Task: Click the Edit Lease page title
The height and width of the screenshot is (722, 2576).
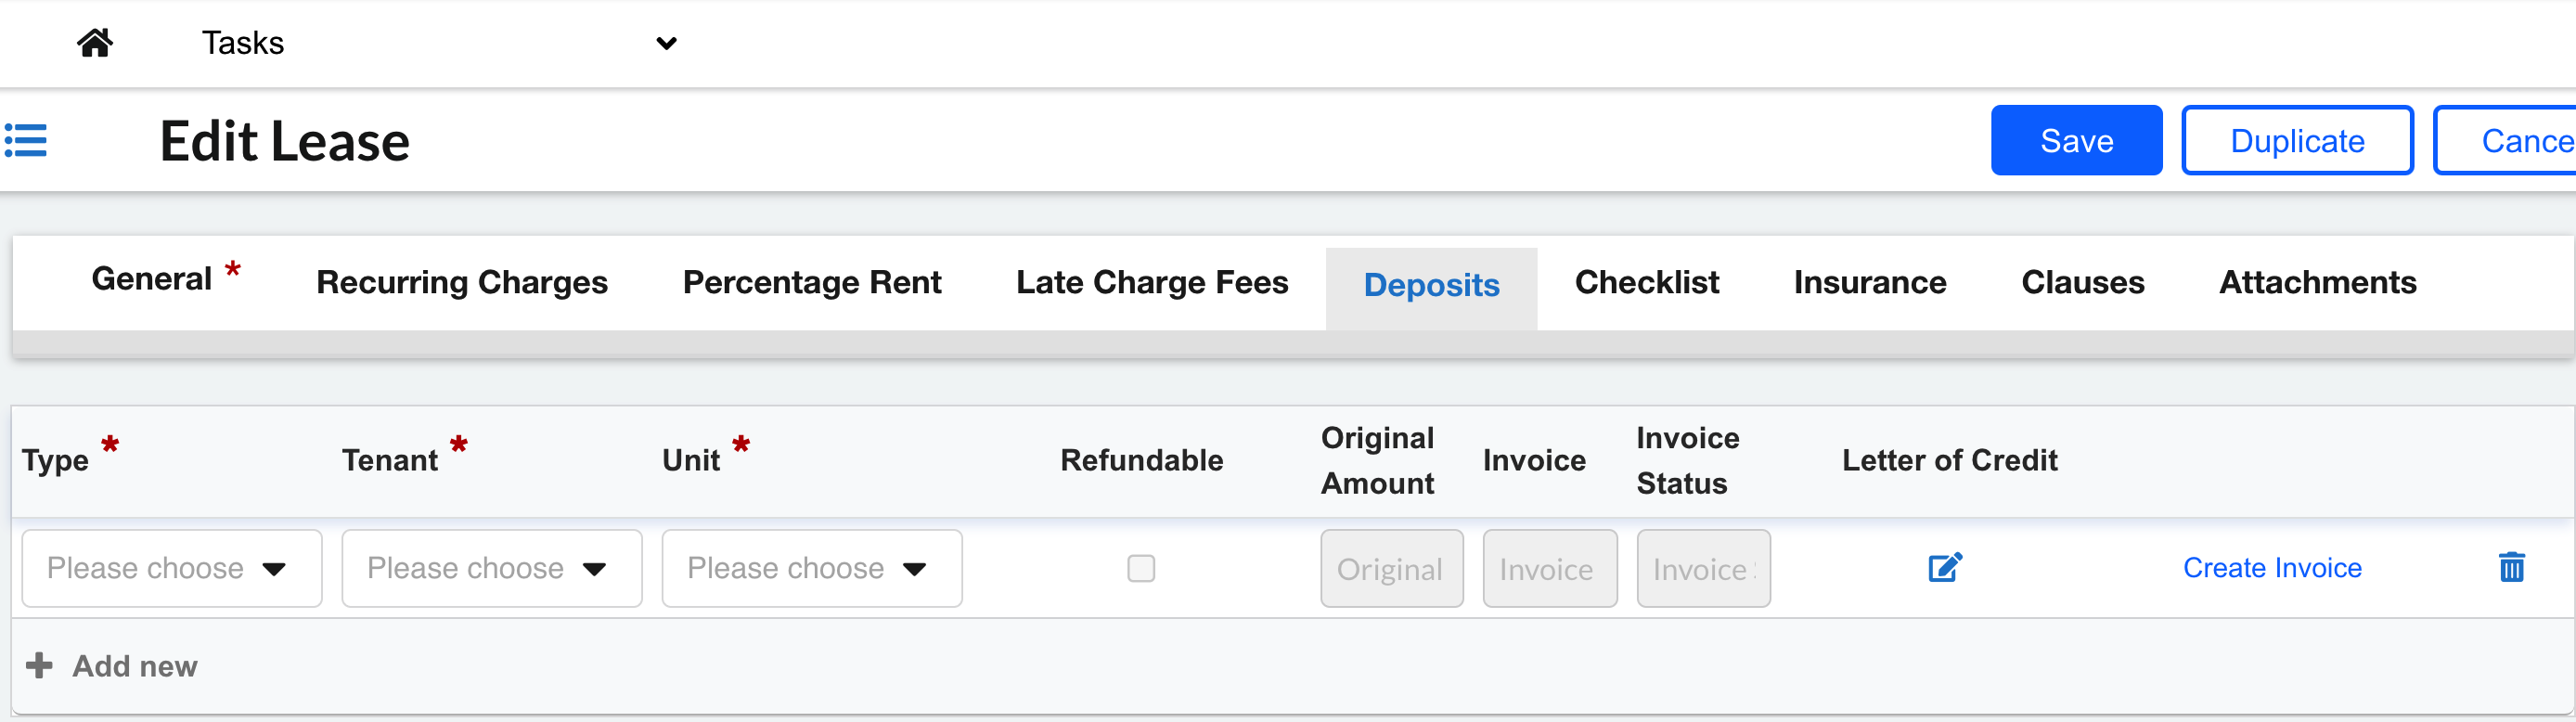Action: click(x=285, y=141)
